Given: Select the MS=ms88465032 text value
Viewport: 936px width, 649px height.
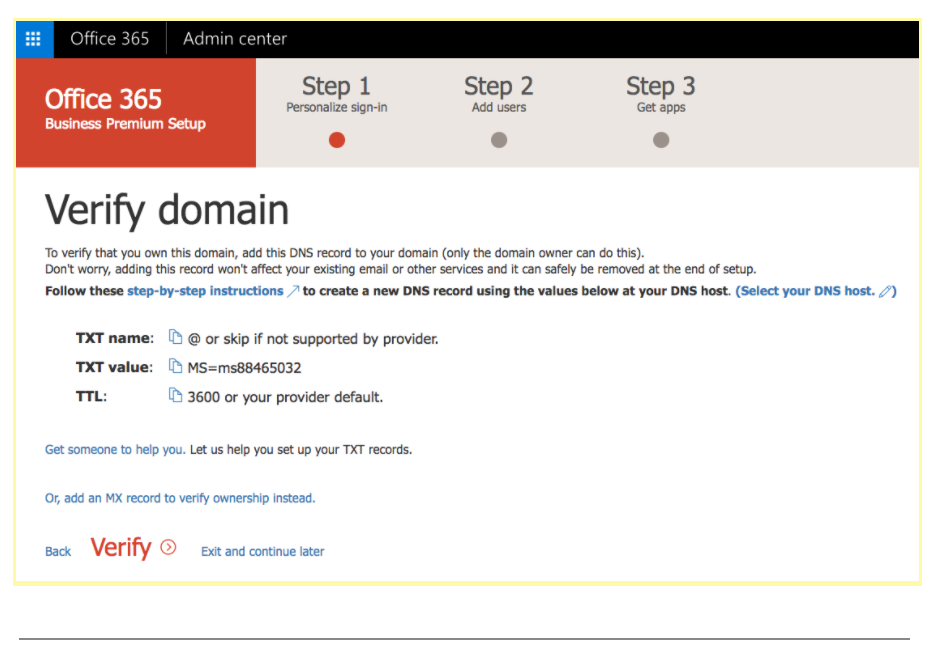Looking at the screenshot, I should click(244, 368).
